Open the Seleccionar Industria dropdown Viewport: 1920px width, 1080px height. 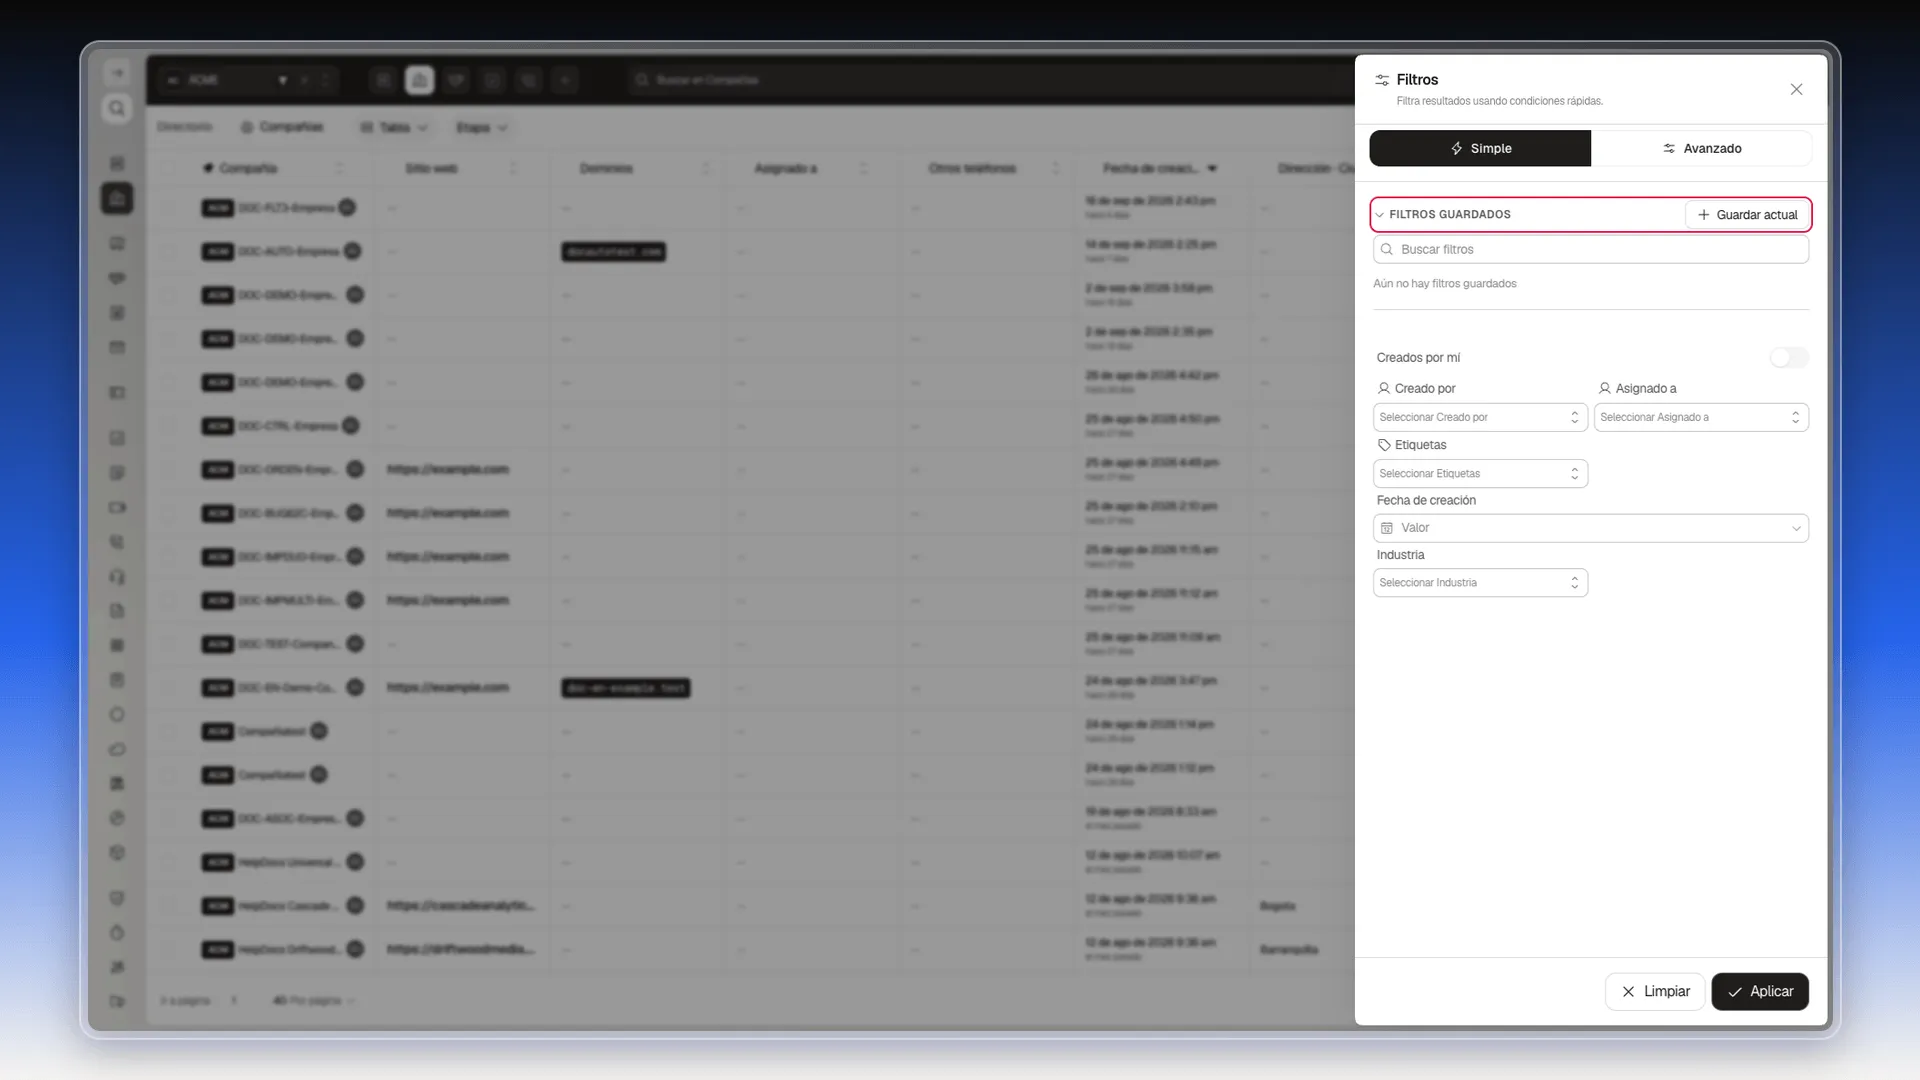tap(1480, 583)
